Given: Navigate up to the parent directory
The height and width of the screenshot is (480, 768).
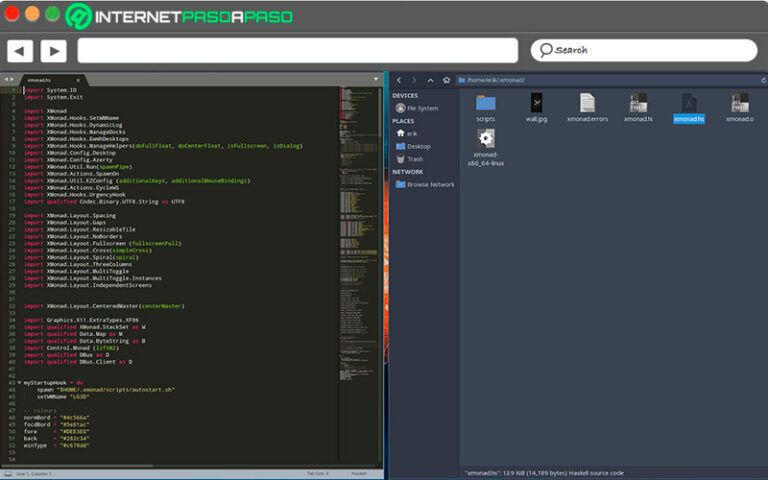Looking at the screenshot, I should (x=430, y=79).
